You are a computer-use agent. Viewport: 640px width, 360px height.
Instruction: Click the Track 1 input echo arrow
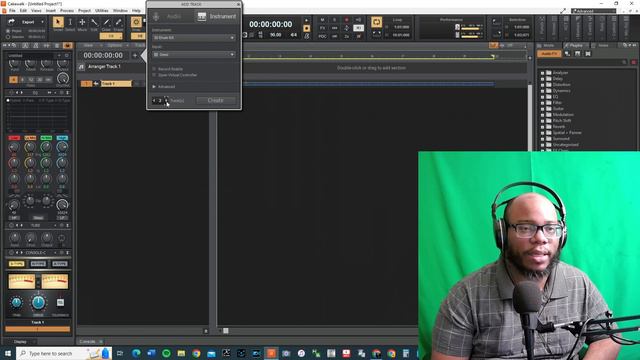pos(96,84)
